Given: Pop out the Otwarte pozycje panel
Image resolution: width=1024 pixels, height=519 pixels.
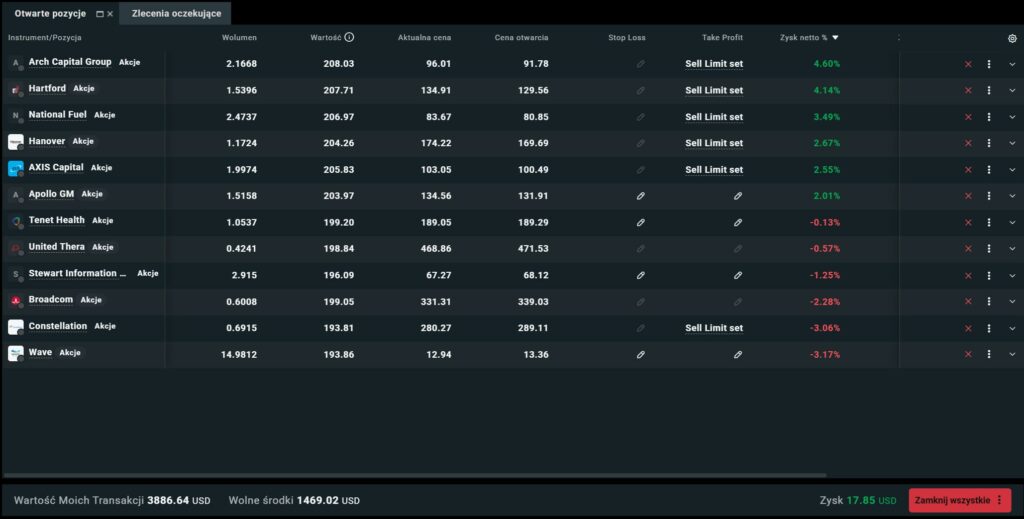Looking at the screenshot, I should click(x=99, y=14).
